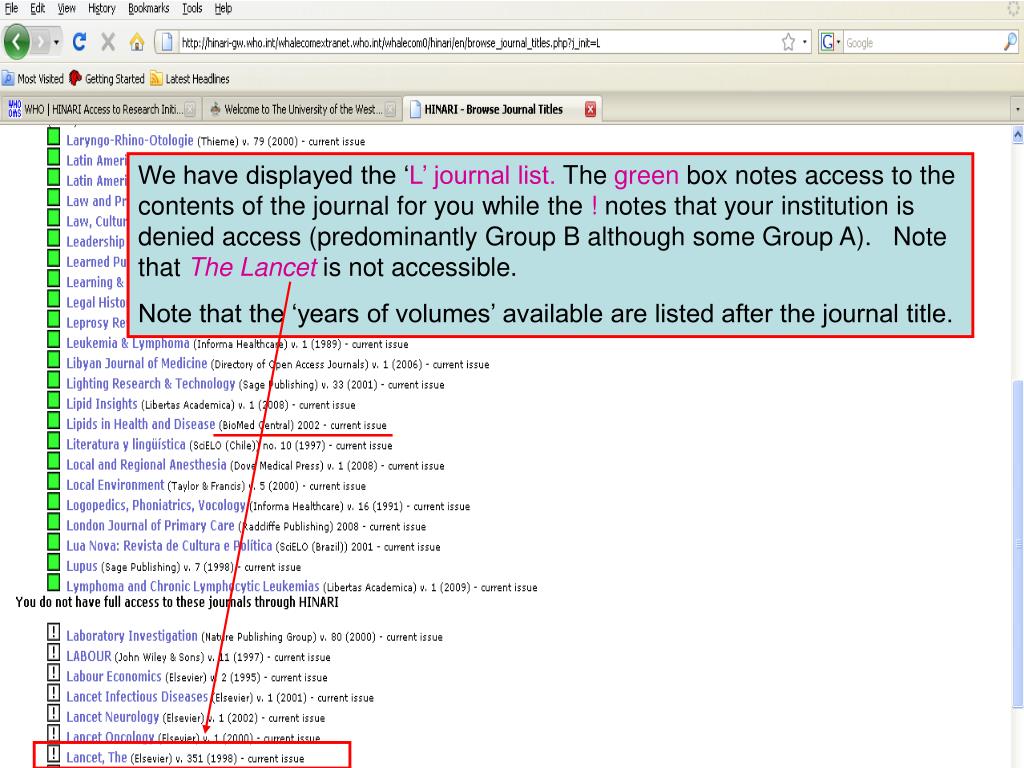Viewport: 1024px width, 768px height.
Task: Click exclamation icon beside Labour Economics
Action: pos(54,672)
